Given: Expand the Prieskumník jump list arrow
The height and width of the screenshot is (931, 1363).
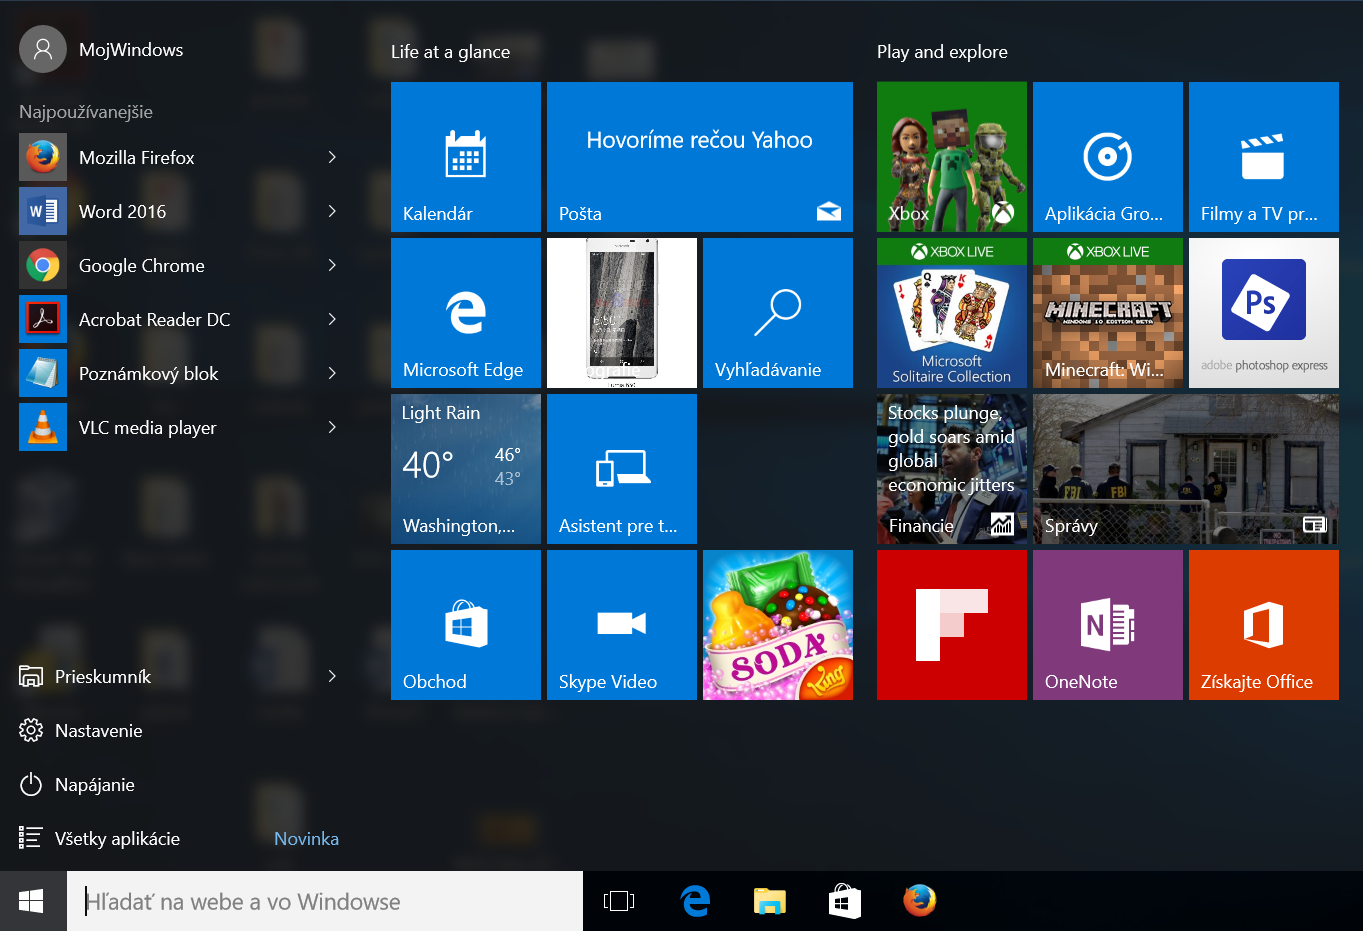Looking at the screenshot, I should (332, 676).
